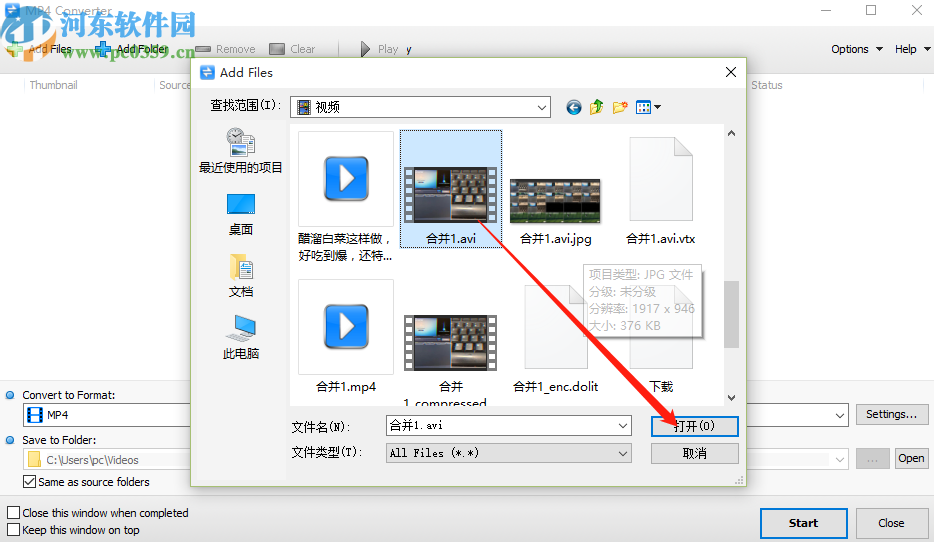
Task: Click the Options dropdown arrow
Action: coord(879,49)
